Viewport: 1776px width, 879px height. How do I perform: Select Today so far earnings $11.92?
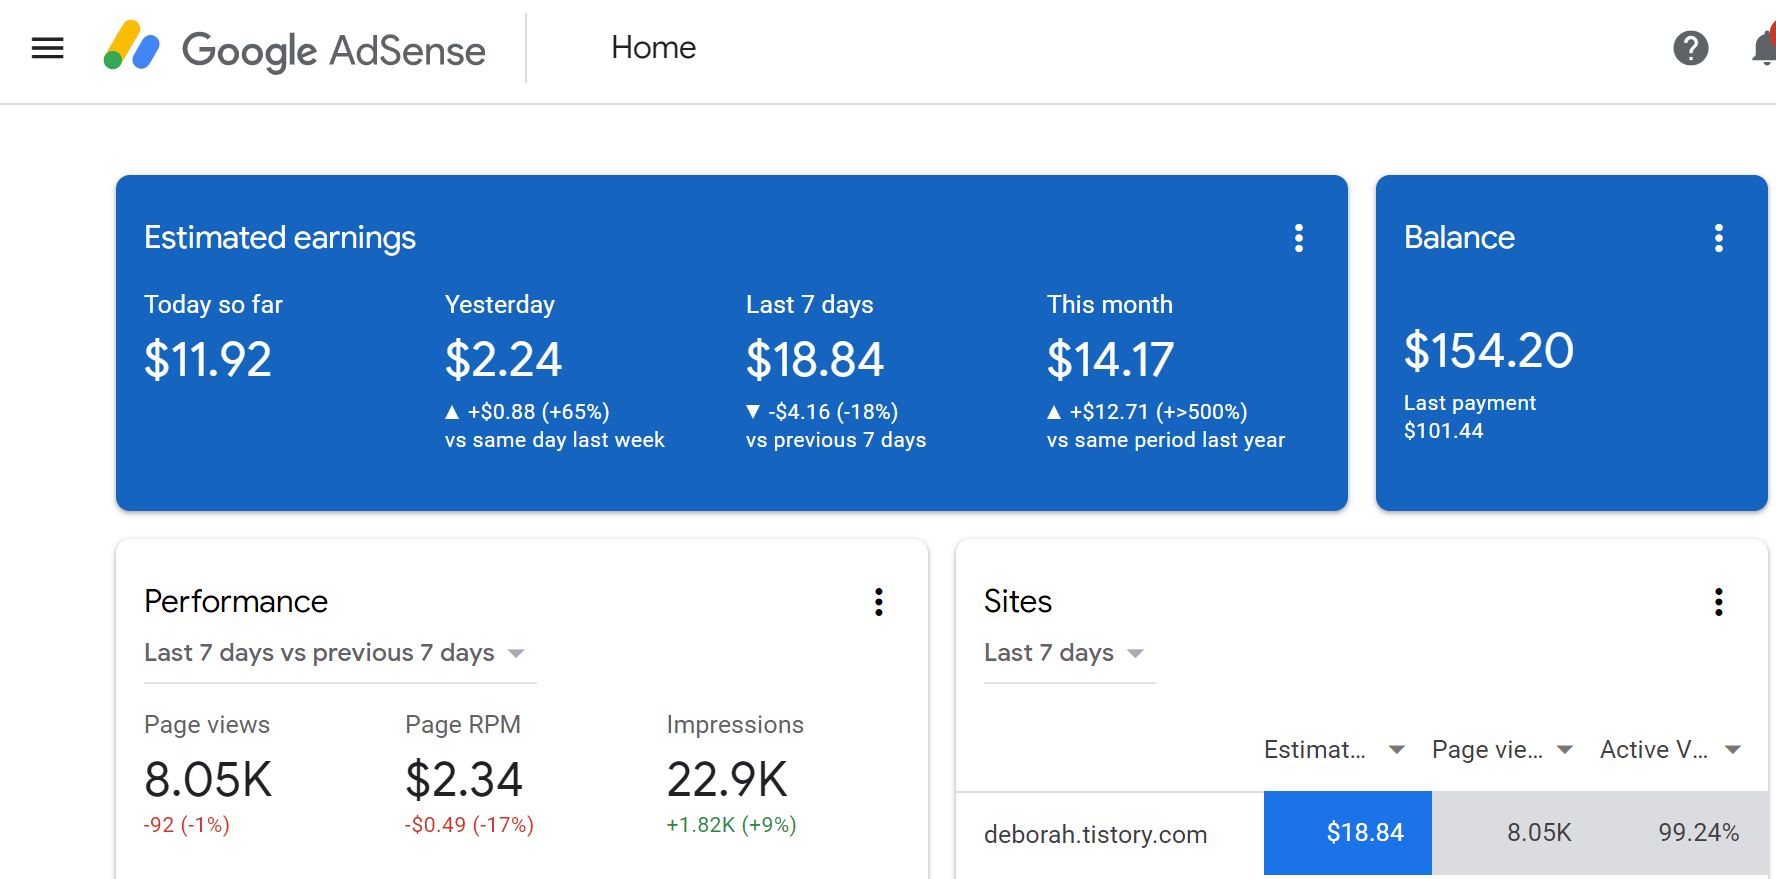pyautogui.click(x=208, y=360)
